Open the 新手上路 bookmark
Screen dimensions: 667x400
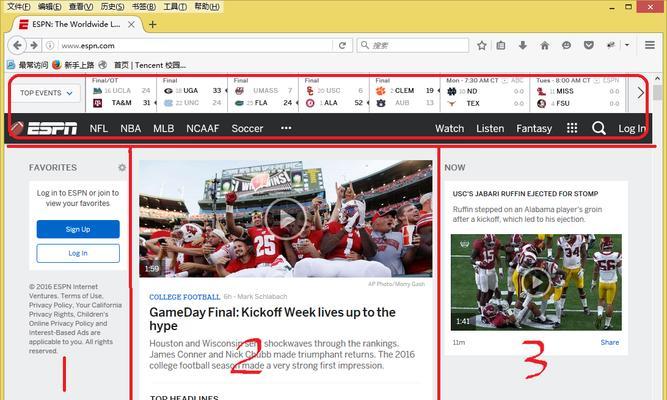(73, 65)
